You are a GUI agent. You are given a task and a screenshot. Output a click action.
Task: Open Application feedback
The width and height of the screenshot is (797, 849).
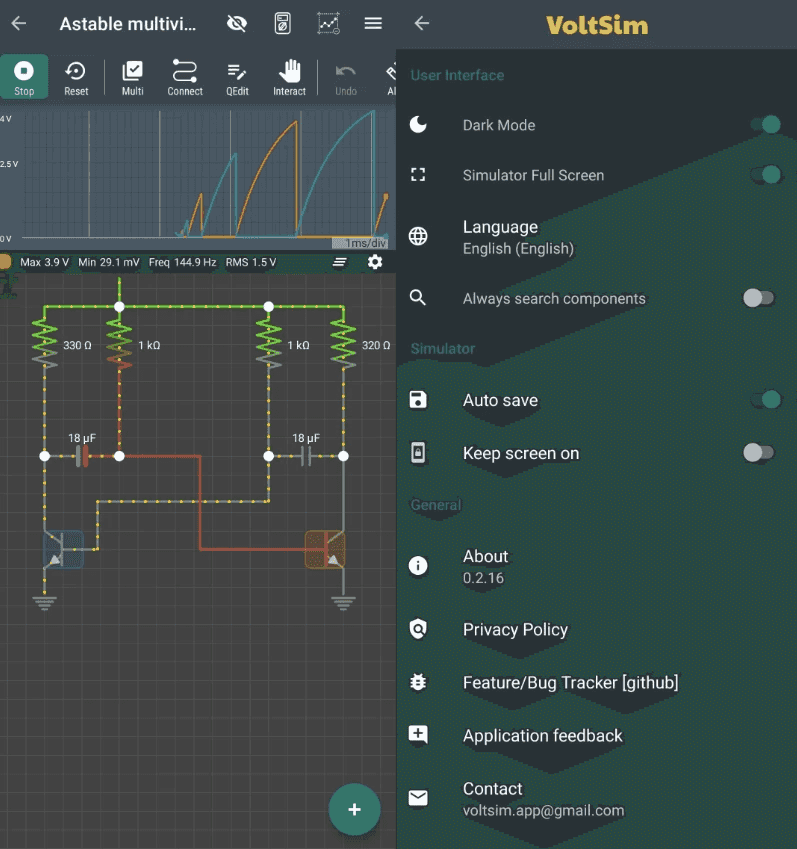[x=597, y=735]
